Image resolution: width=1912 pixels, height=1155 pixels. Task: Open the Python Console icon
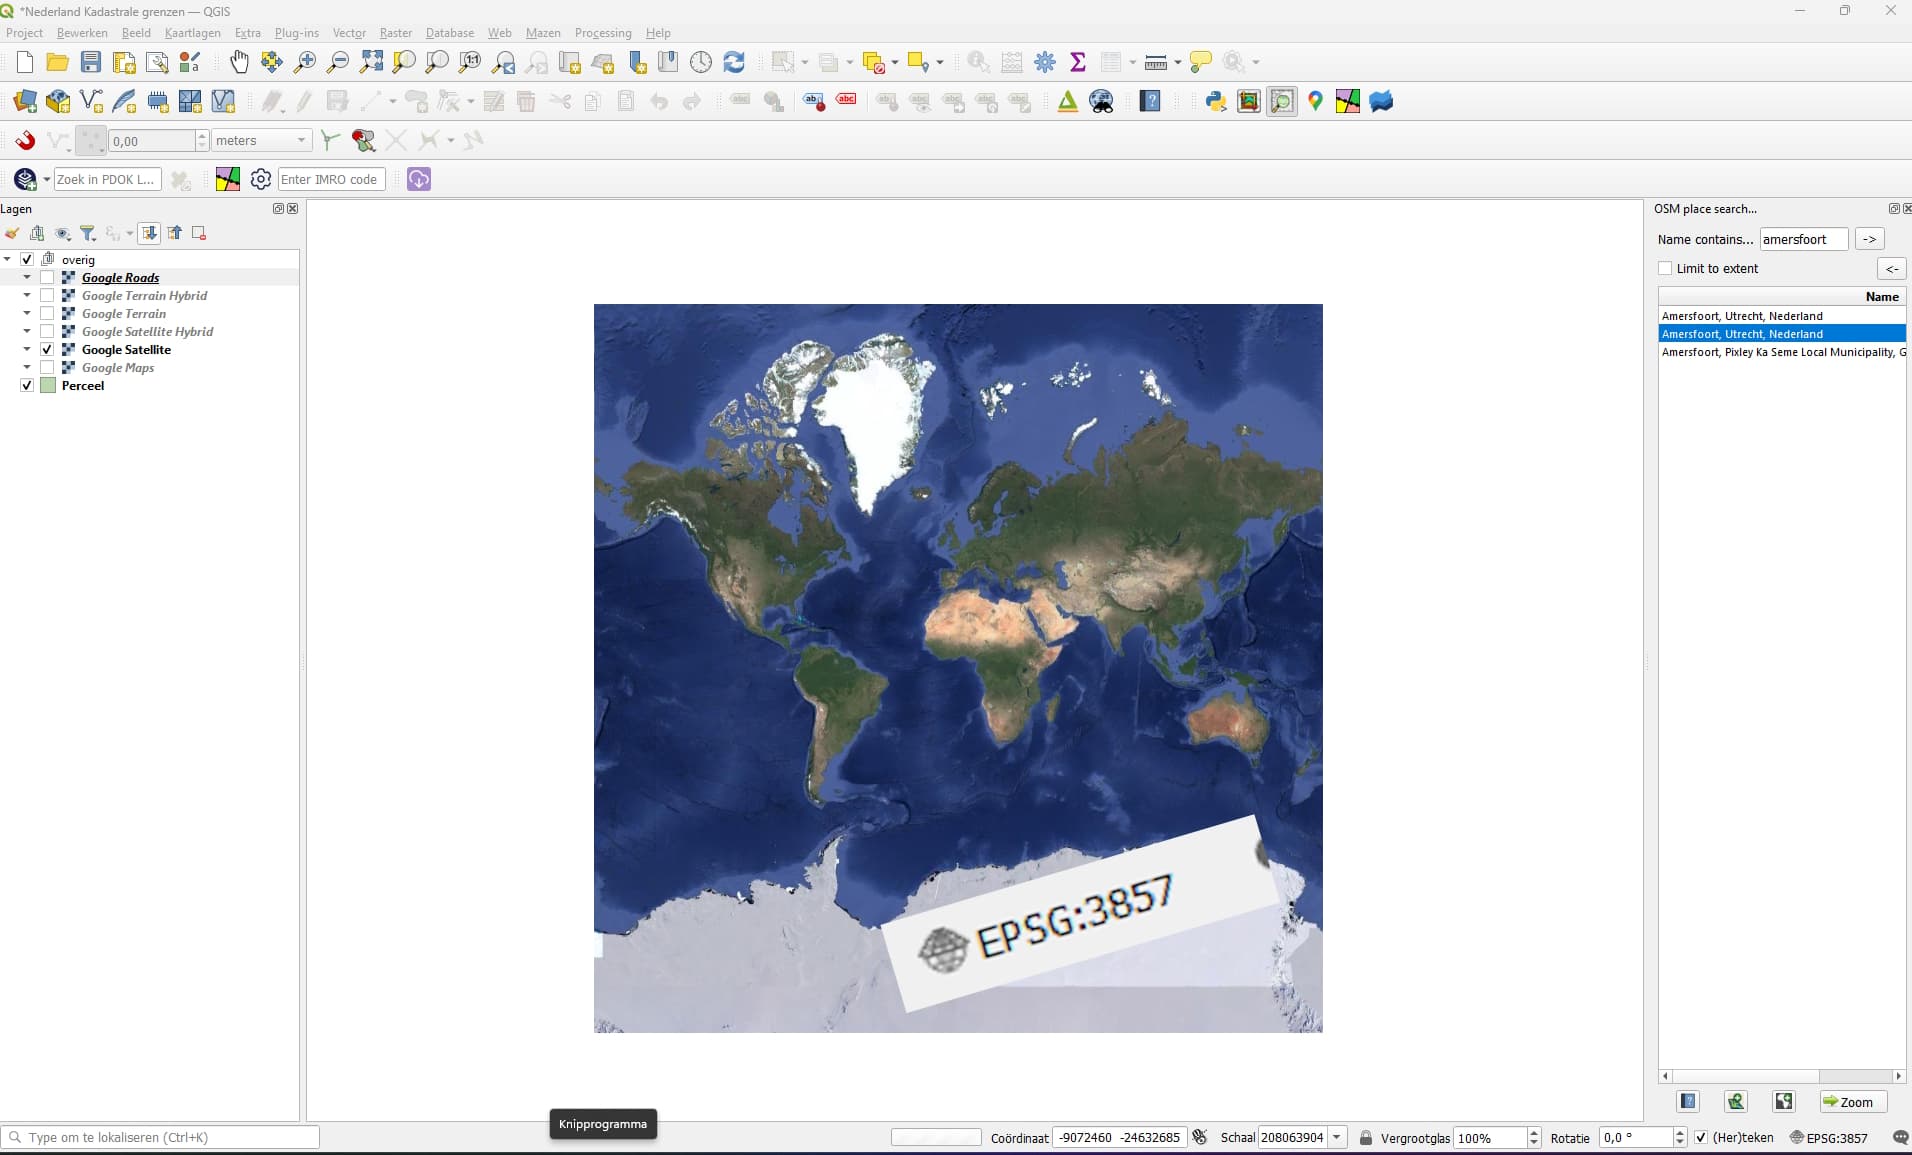[1216, 101]
